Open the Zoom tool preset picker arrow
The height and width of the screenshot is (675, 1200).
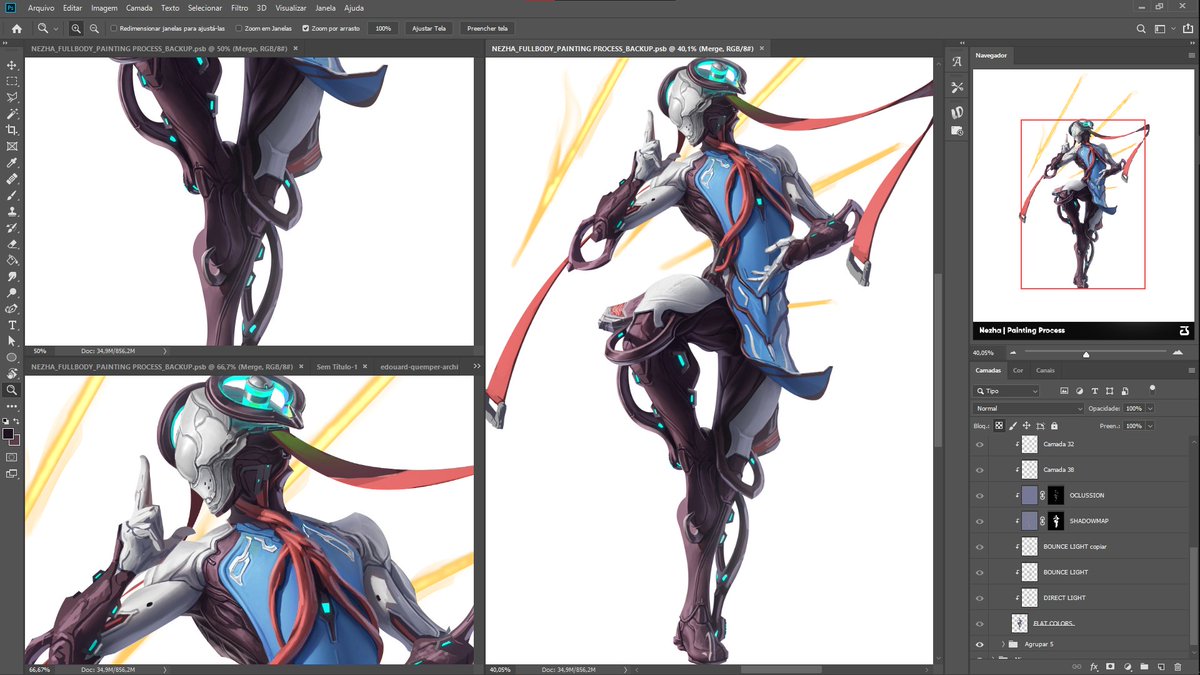(x=56, y=29)
